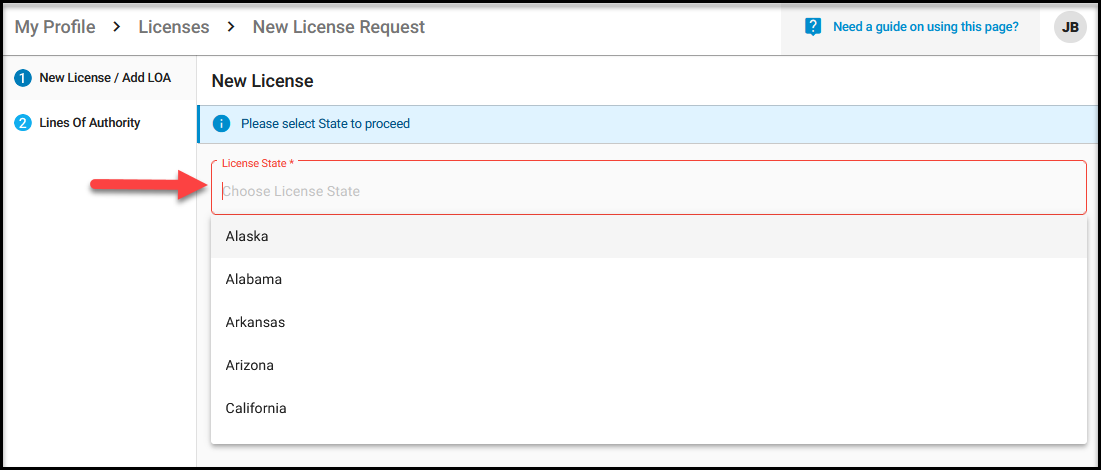Choose California as license state
This screenshot has width=1101, height=470.
pos(649,408)
